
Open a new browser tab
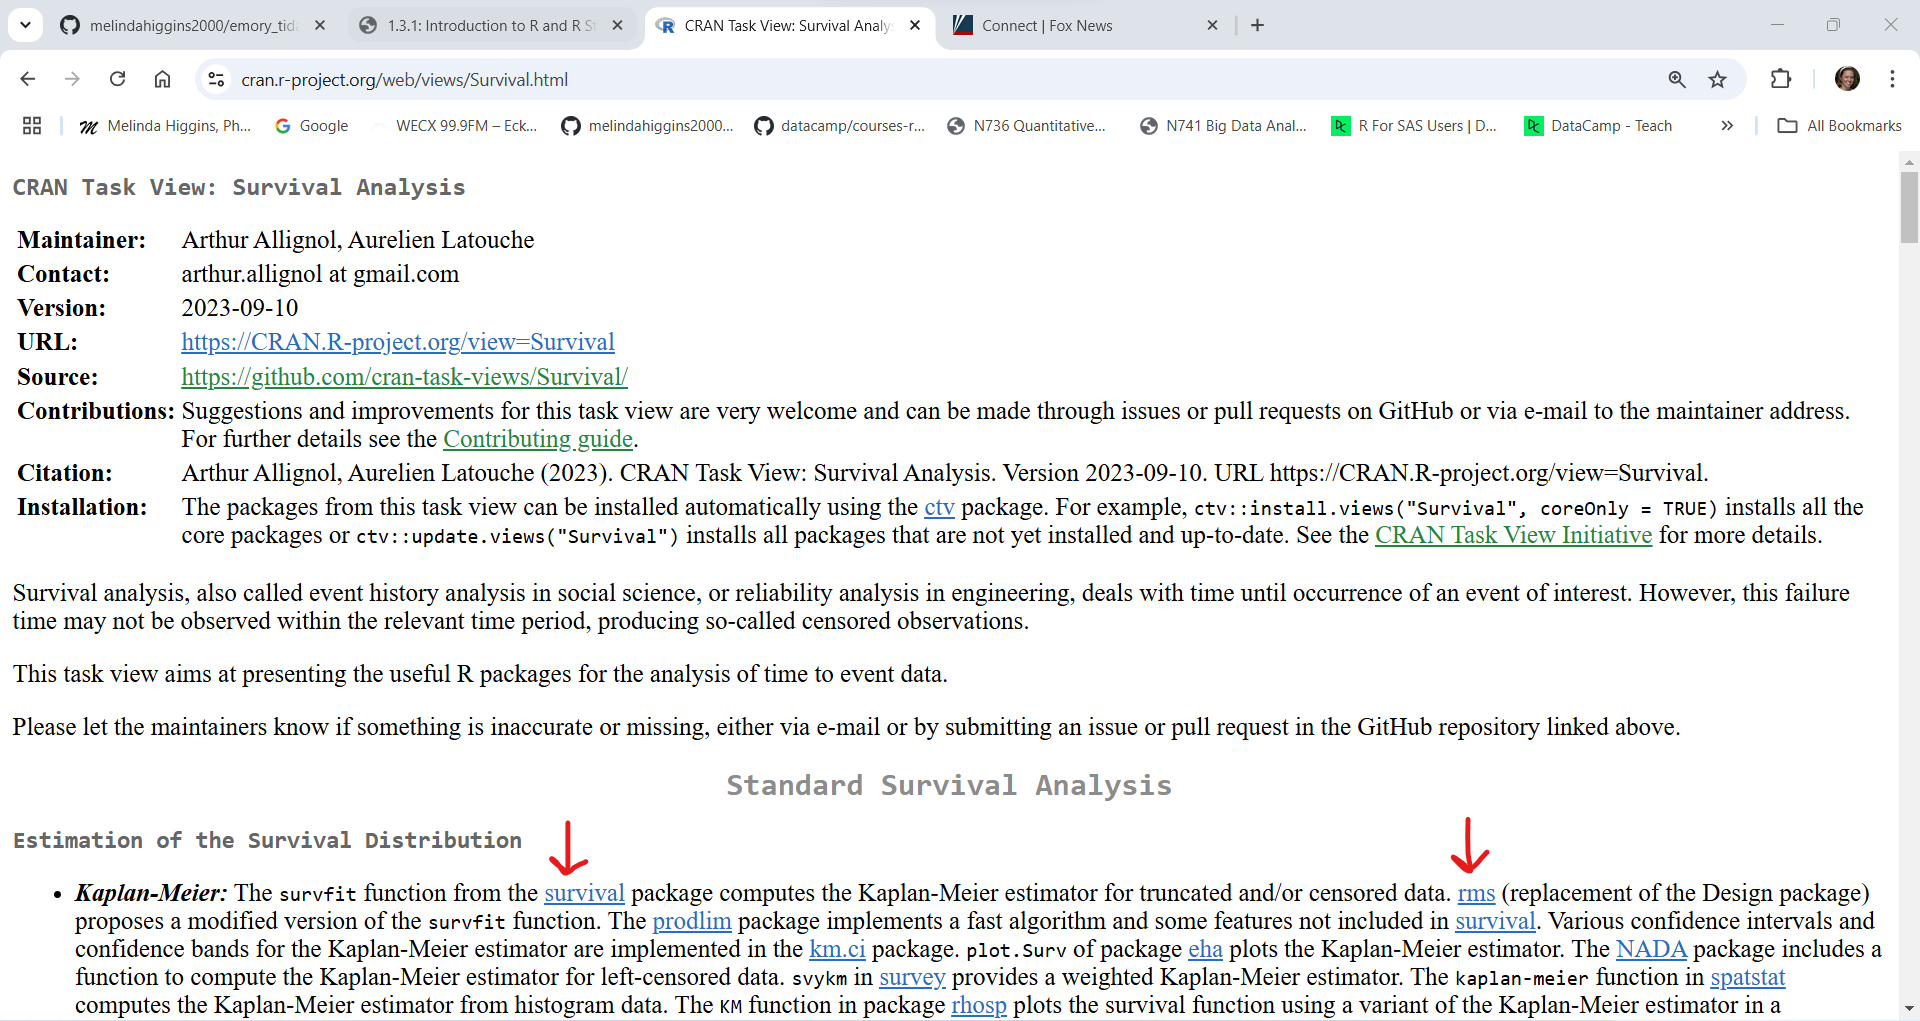(1257, 25)
